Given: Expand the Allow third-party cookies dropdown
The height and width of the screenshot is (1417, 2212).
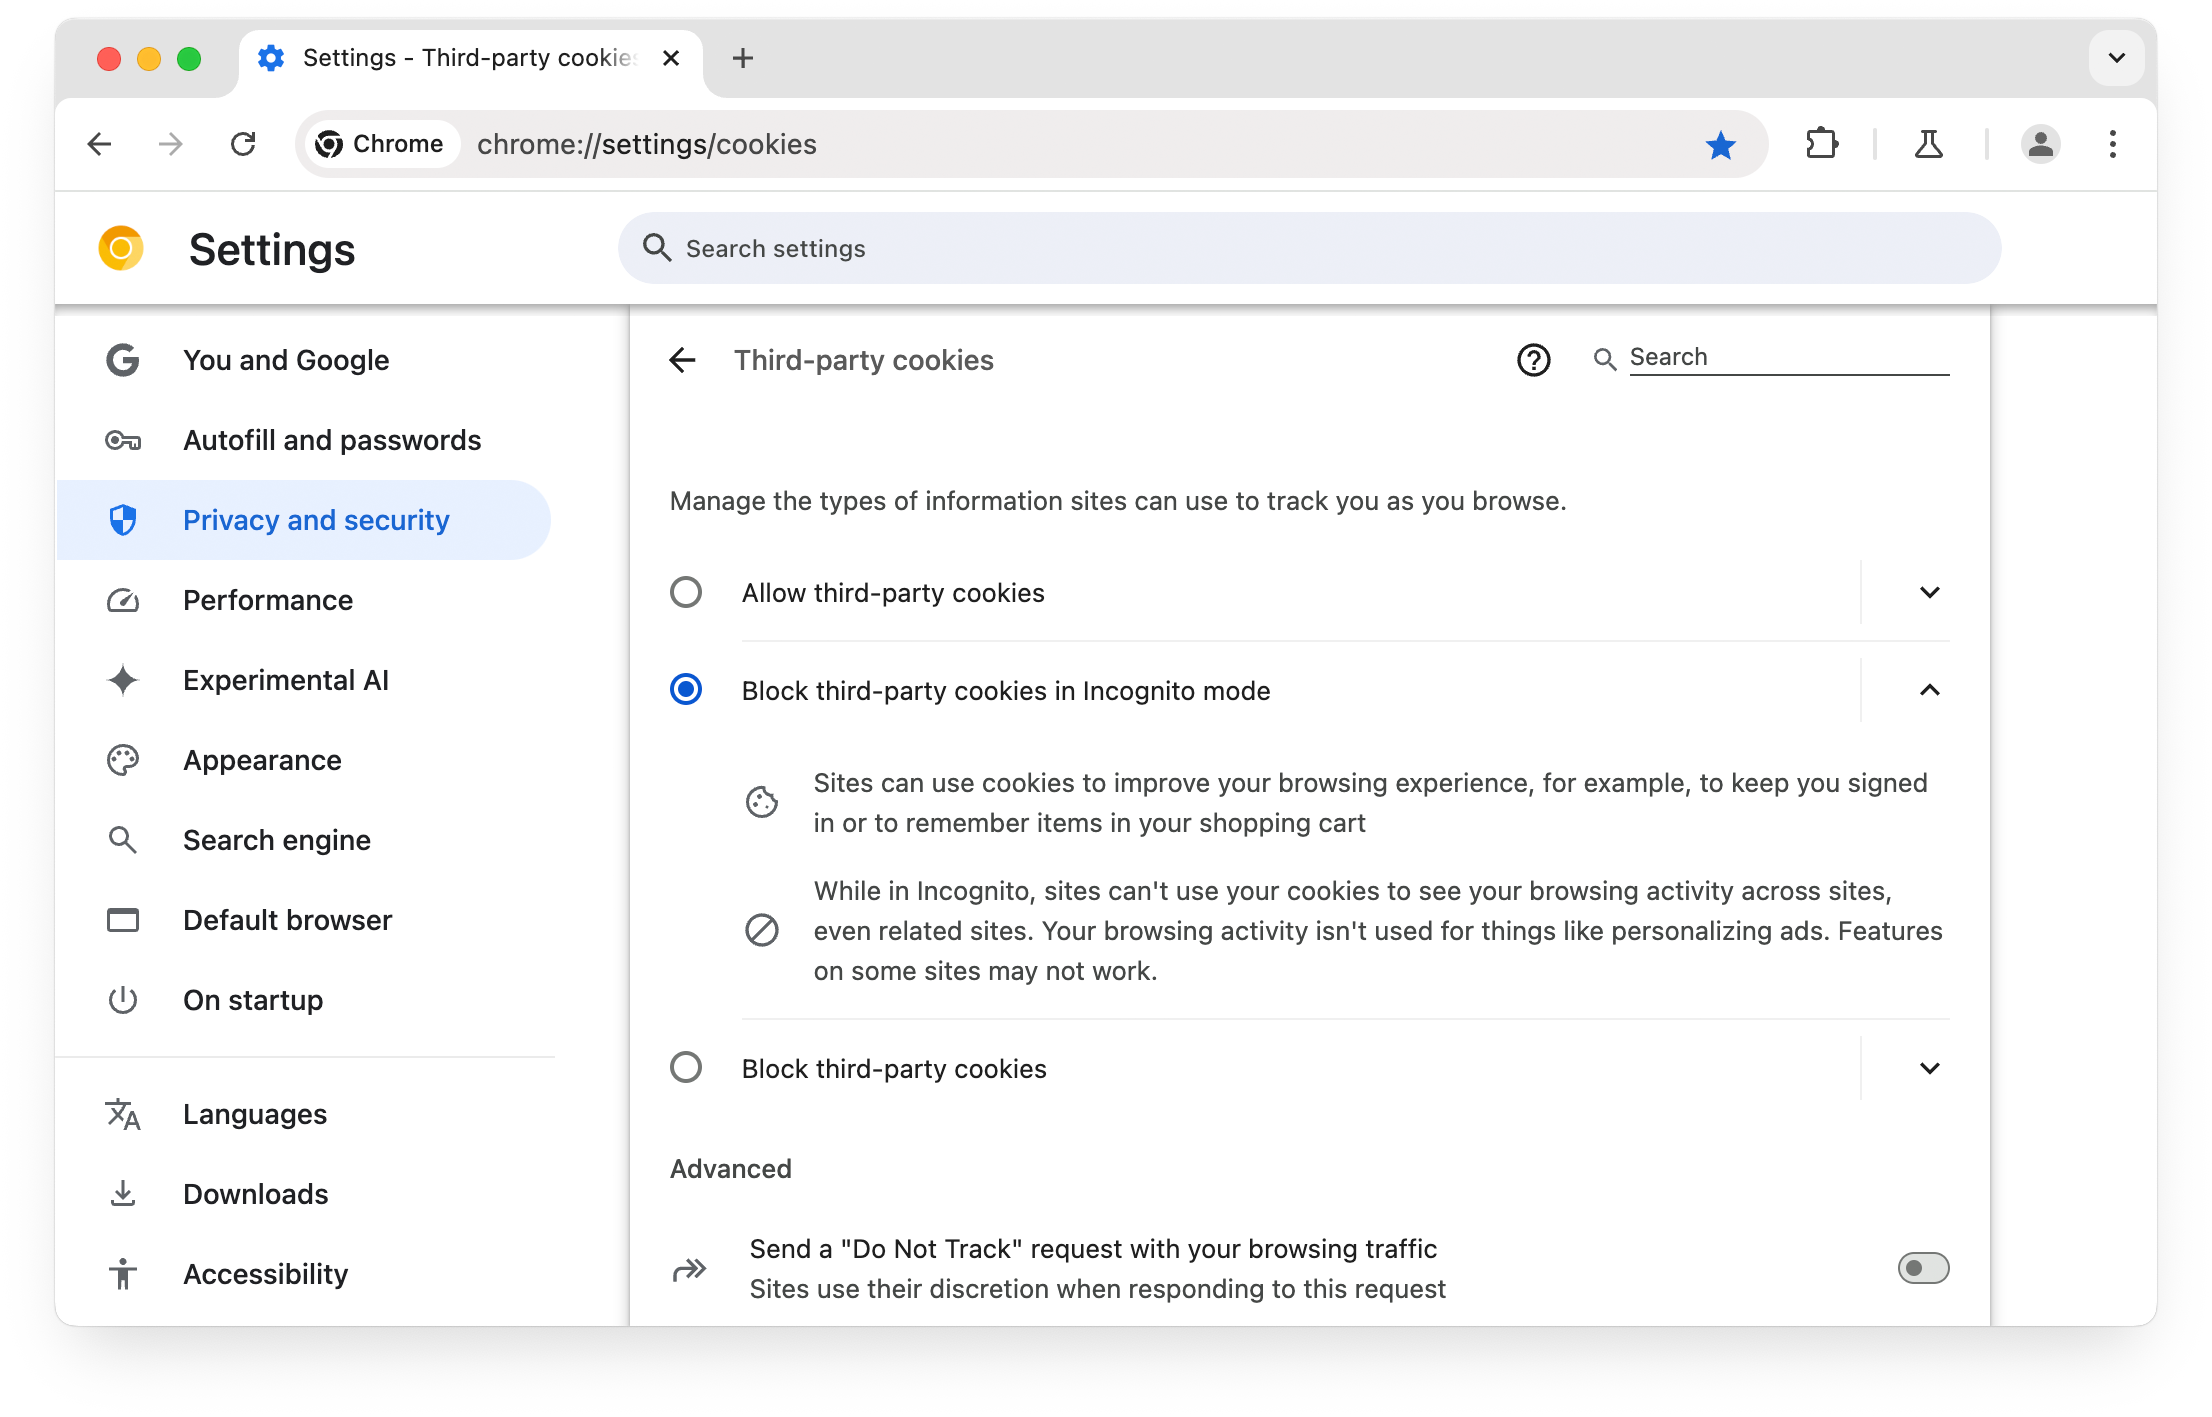Looking at the screenshot, I should (1928, 592).
